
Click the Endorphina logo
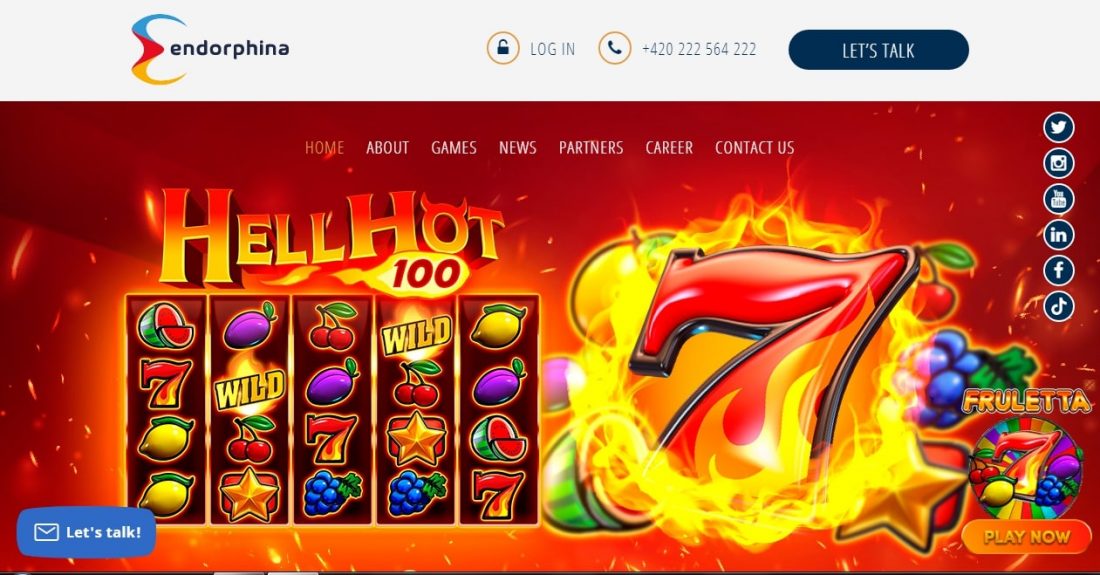[210, 49]
